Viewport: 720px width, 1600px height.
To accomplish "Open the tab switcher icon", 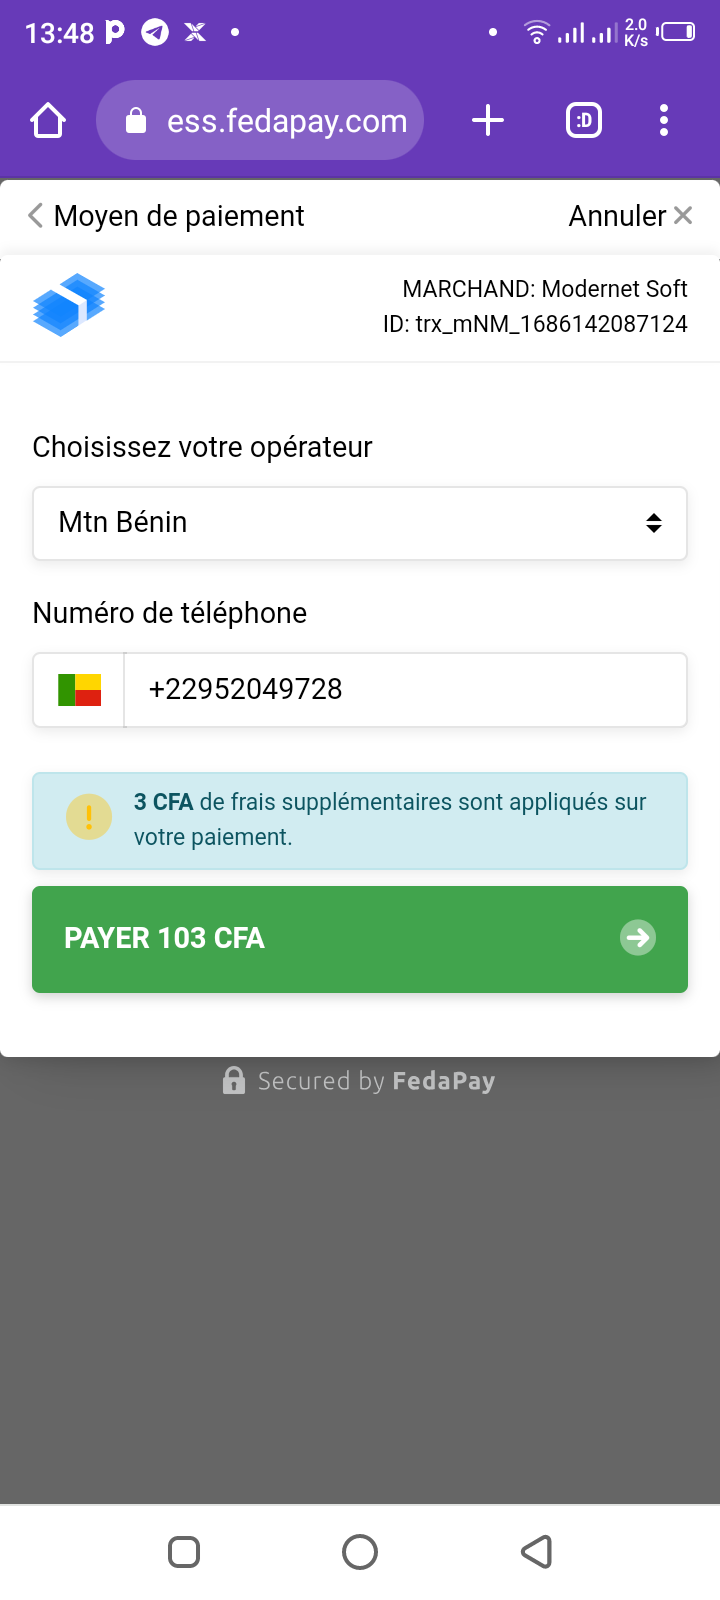I will coord(584,121).
